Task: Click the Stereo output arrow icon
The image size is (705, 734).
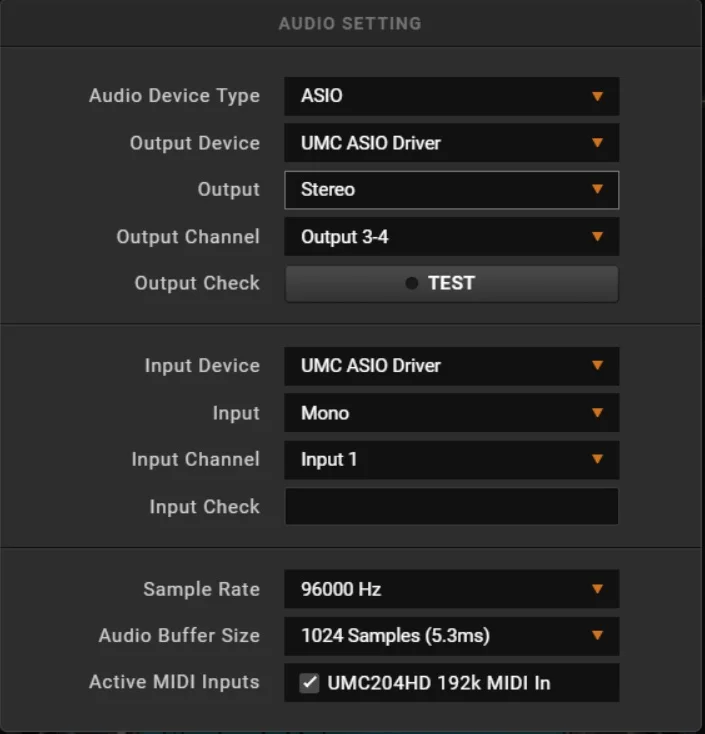Action: pyautogui.click(x=597, y=189)
